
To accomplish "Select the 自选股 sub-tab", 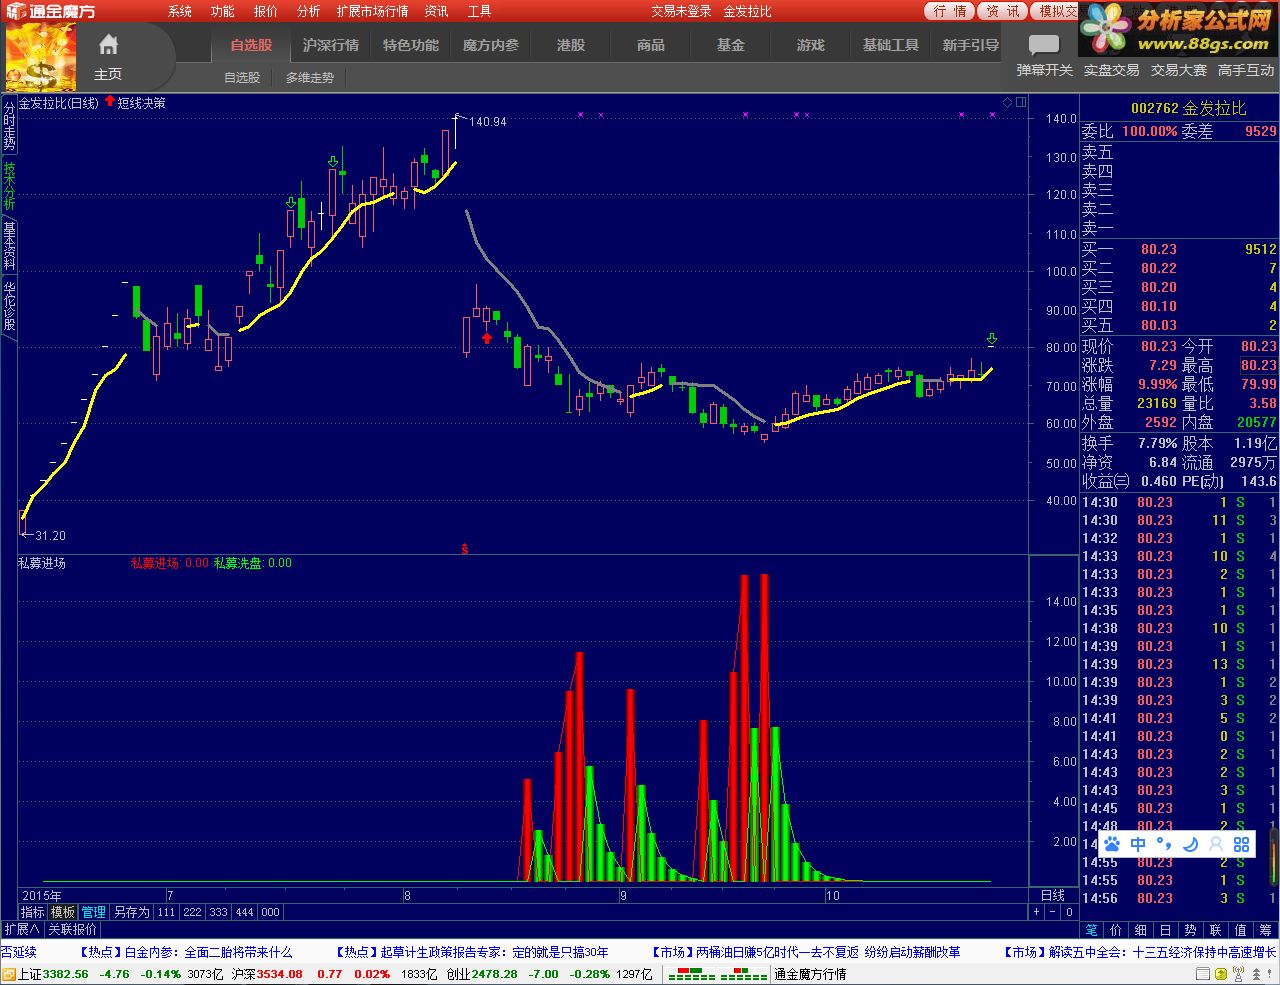I will pyautogui.click(x=242, y=77).
